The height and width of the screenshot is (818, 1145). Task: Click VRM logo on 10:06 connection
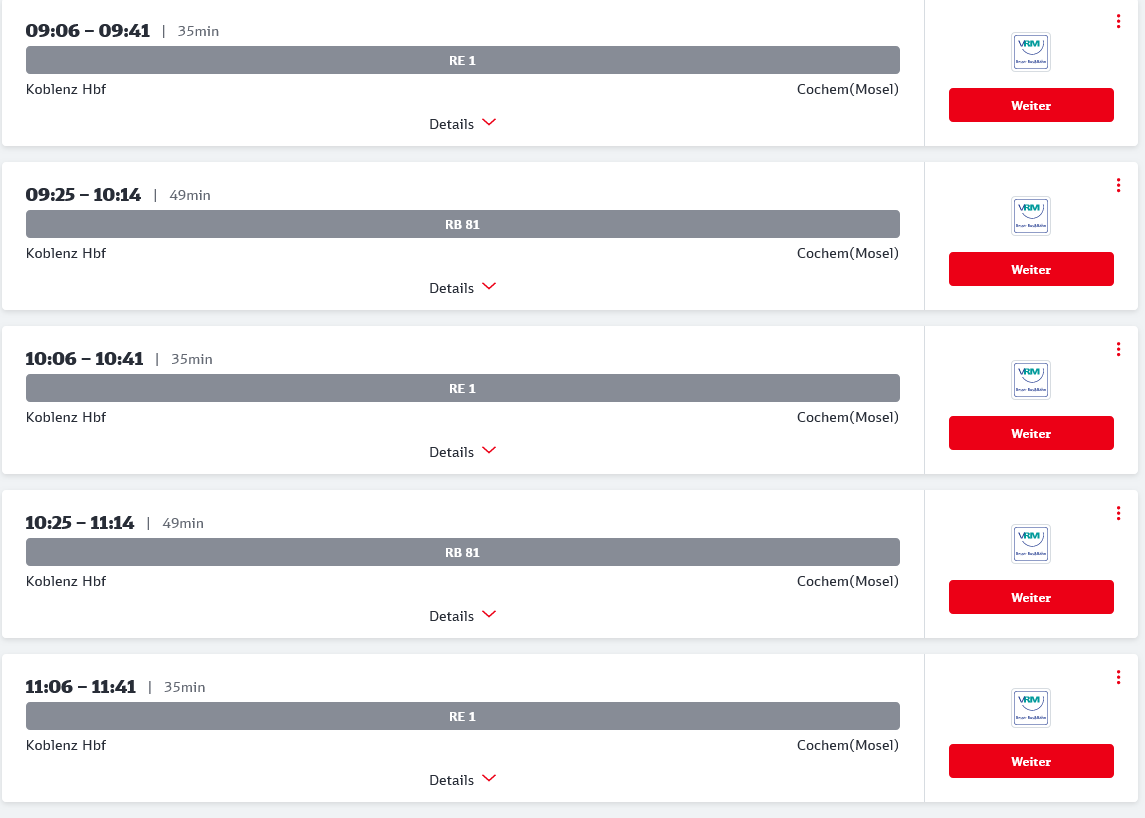tap(1030, 380)
